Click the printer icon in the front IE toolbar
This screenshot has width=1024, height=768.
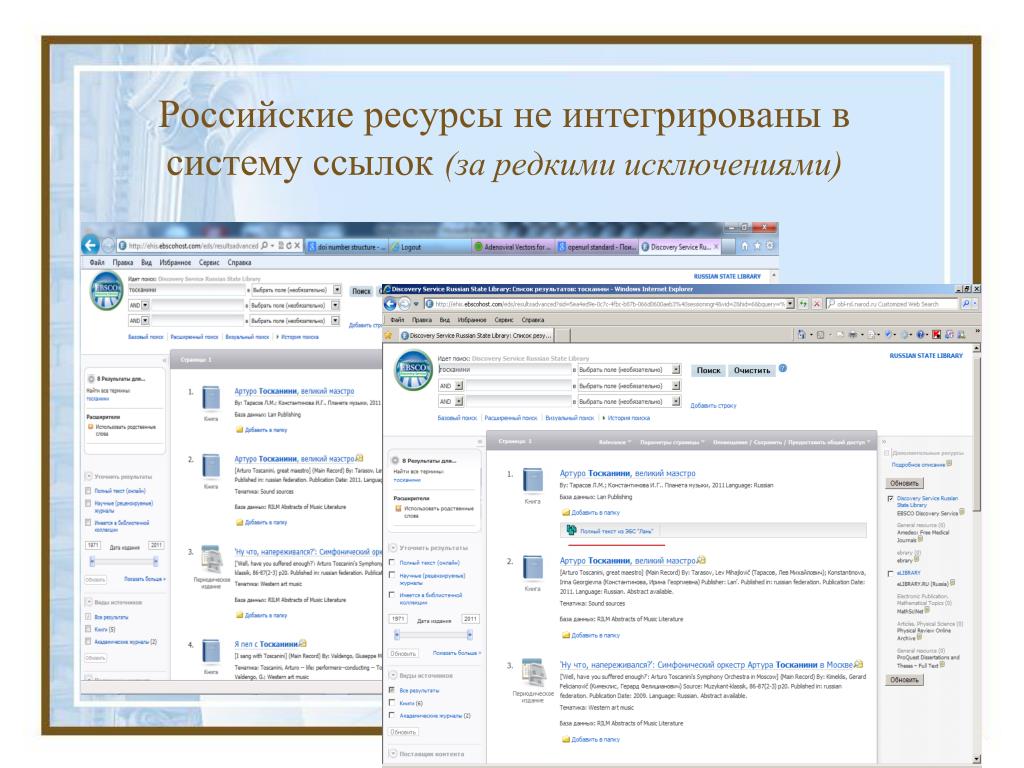click(x=853, y=335)
